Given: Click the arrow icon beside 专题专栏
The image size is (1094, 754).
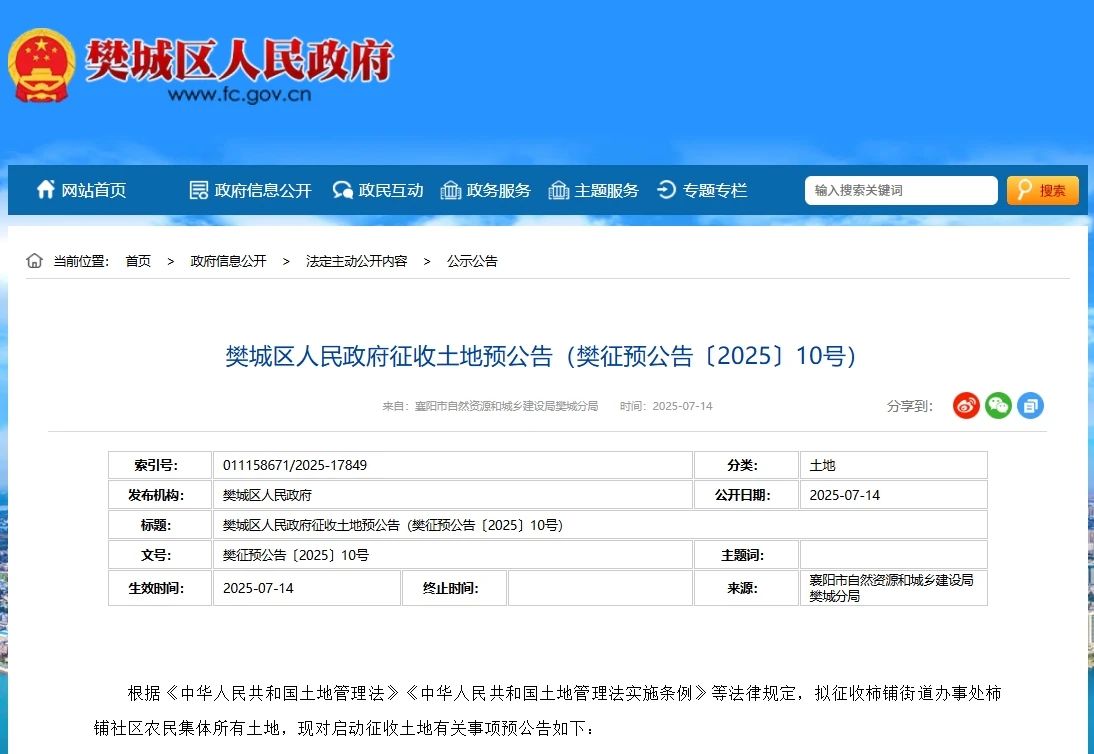Looking at the screenshot, I should [667, 190].
